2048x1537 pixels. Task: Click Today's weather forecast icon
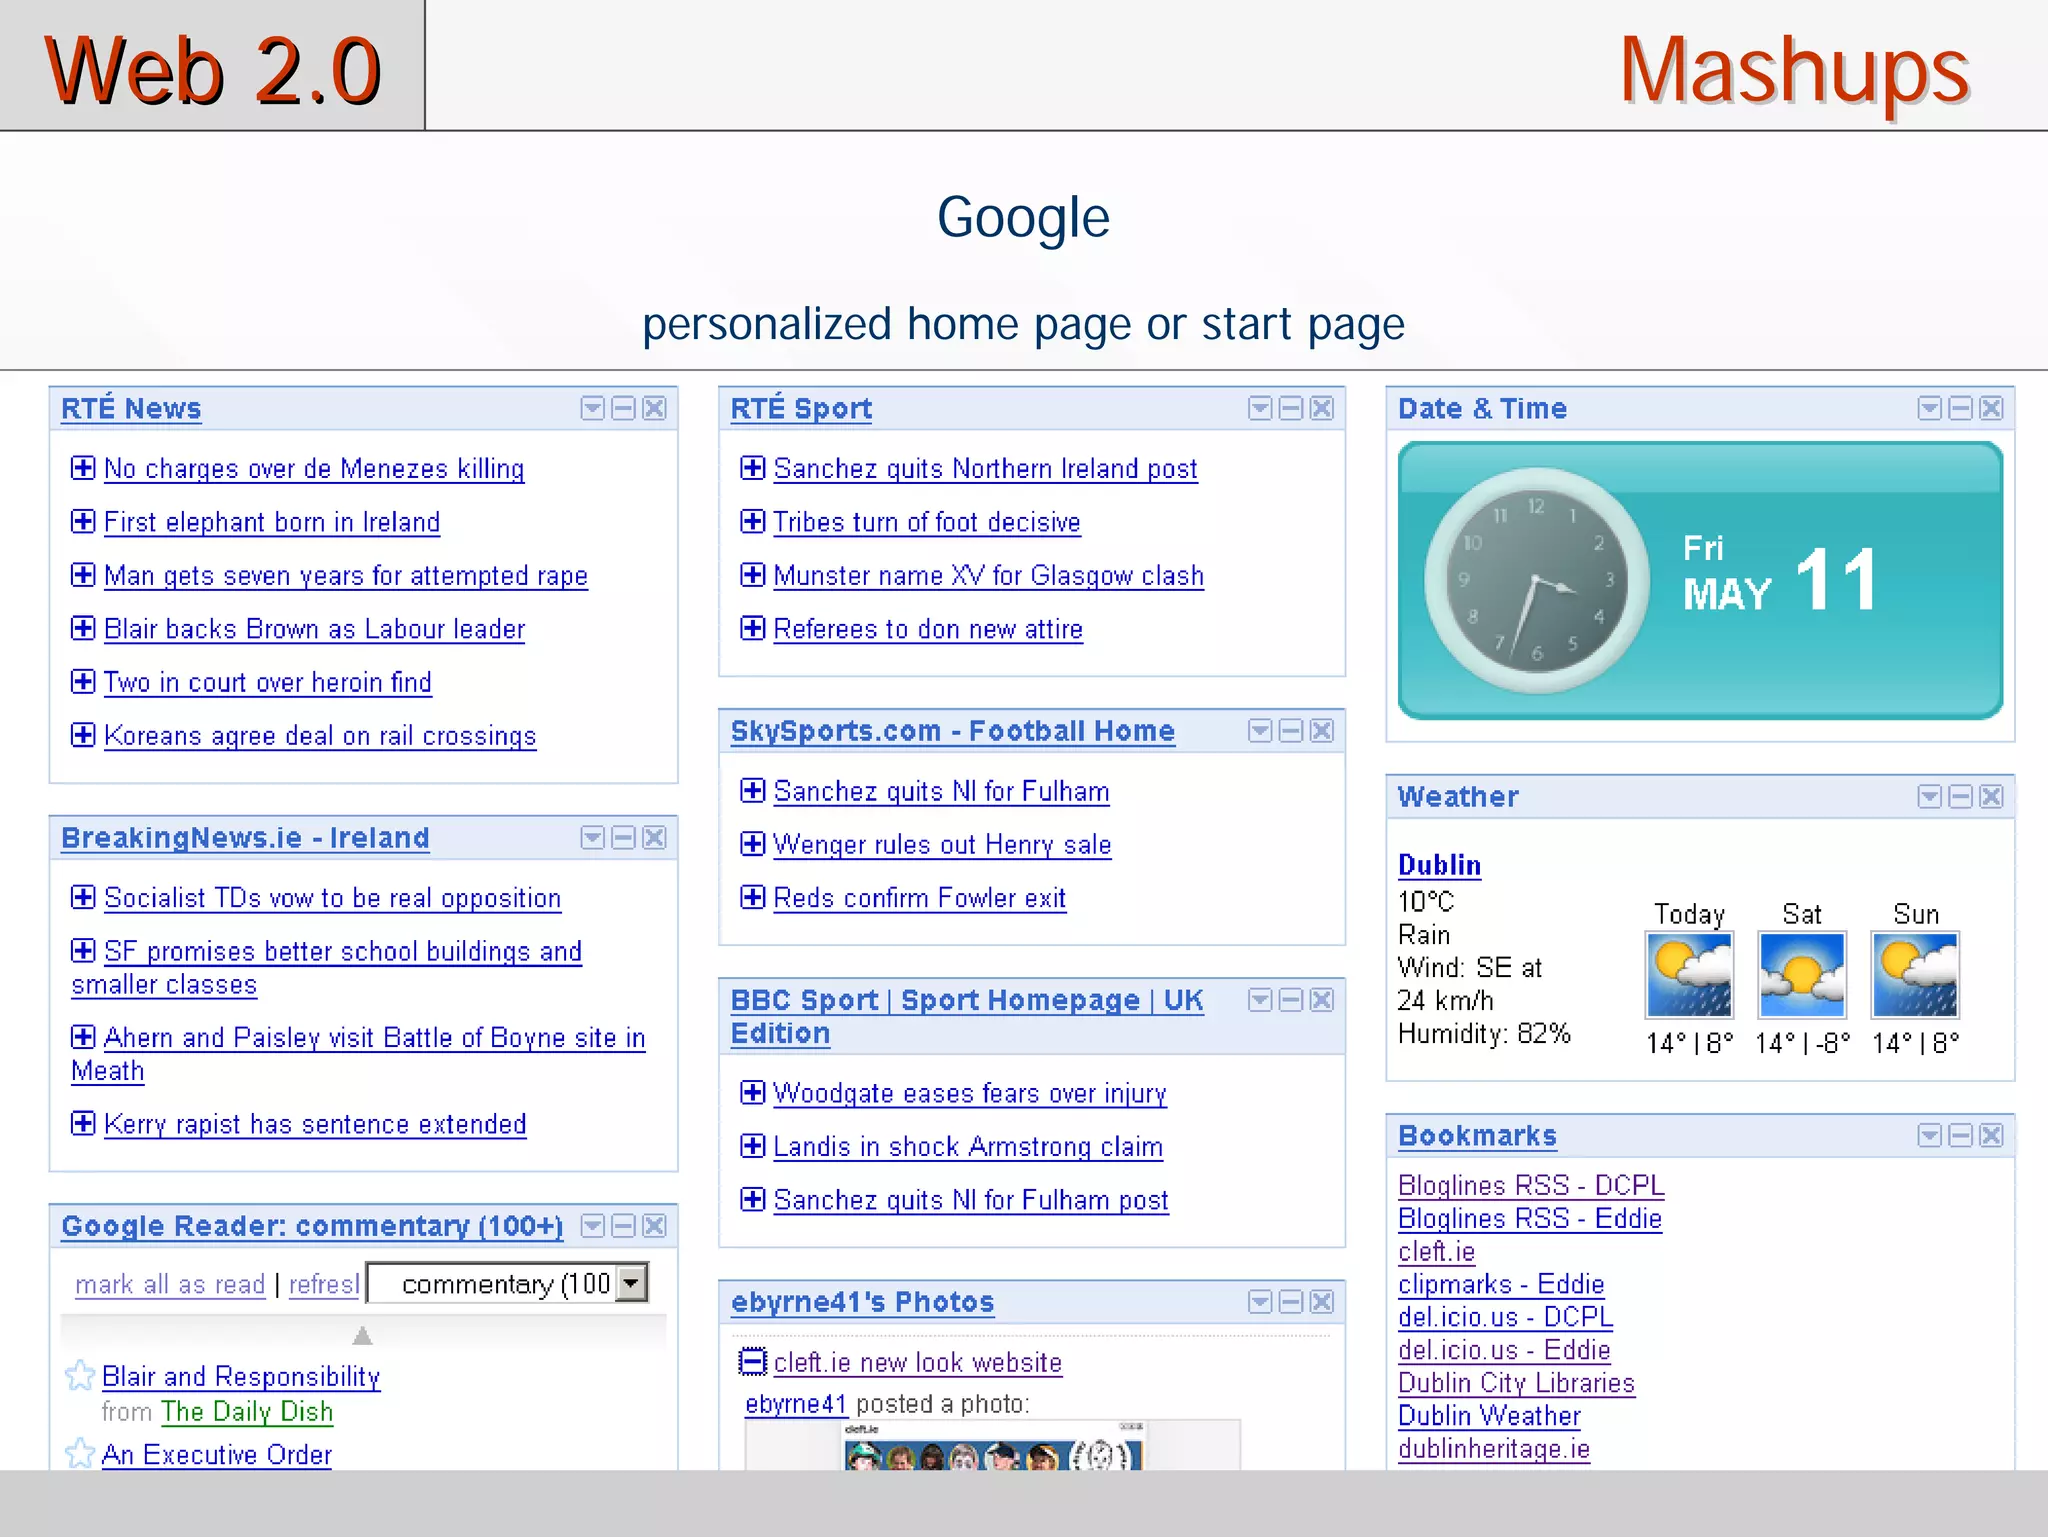1689,975
